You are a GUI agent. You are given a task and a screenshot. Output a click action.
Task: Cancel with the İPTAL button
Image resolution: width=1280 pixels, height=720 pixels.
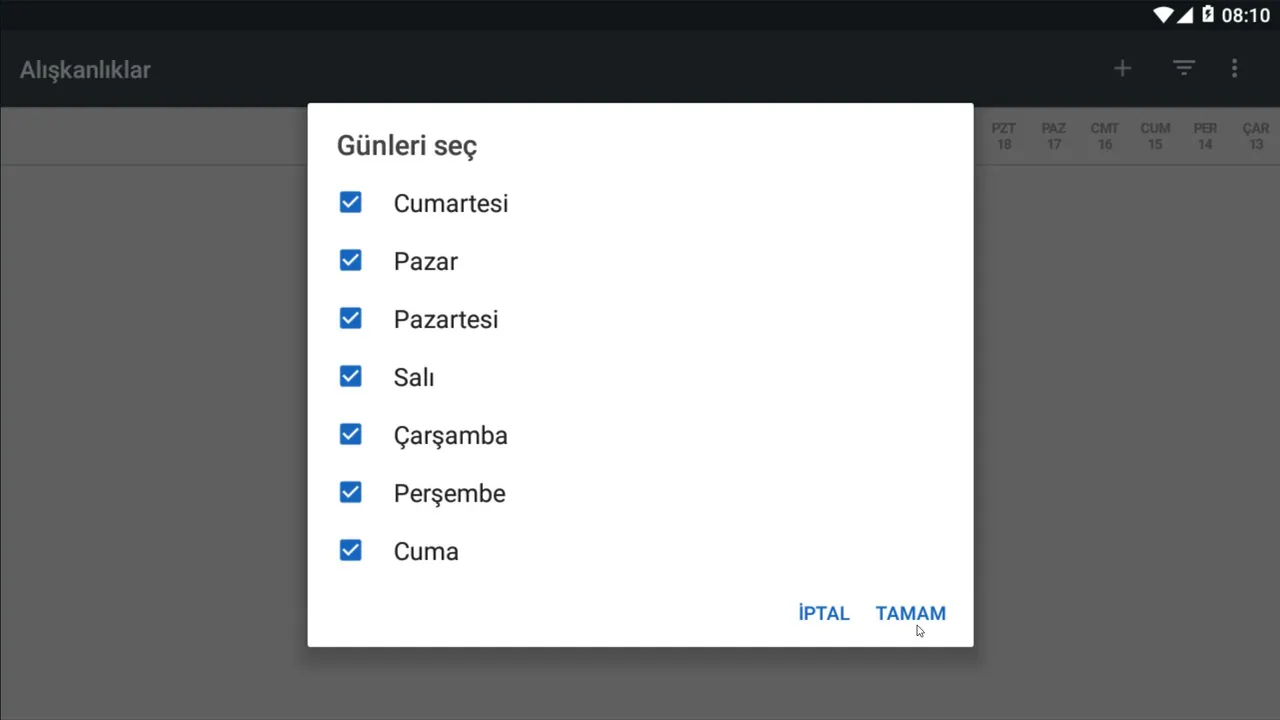(824, 614)
